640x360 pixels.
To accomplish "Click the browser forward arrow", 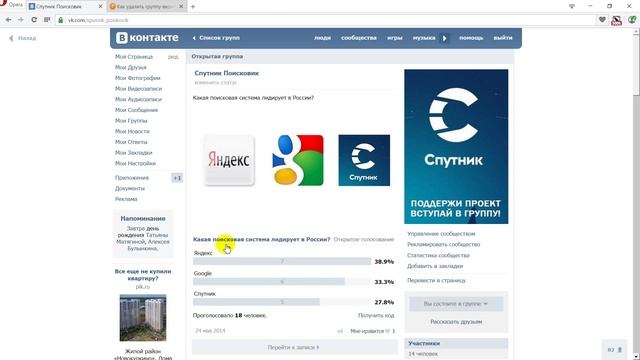I will [x=21, y=20].
